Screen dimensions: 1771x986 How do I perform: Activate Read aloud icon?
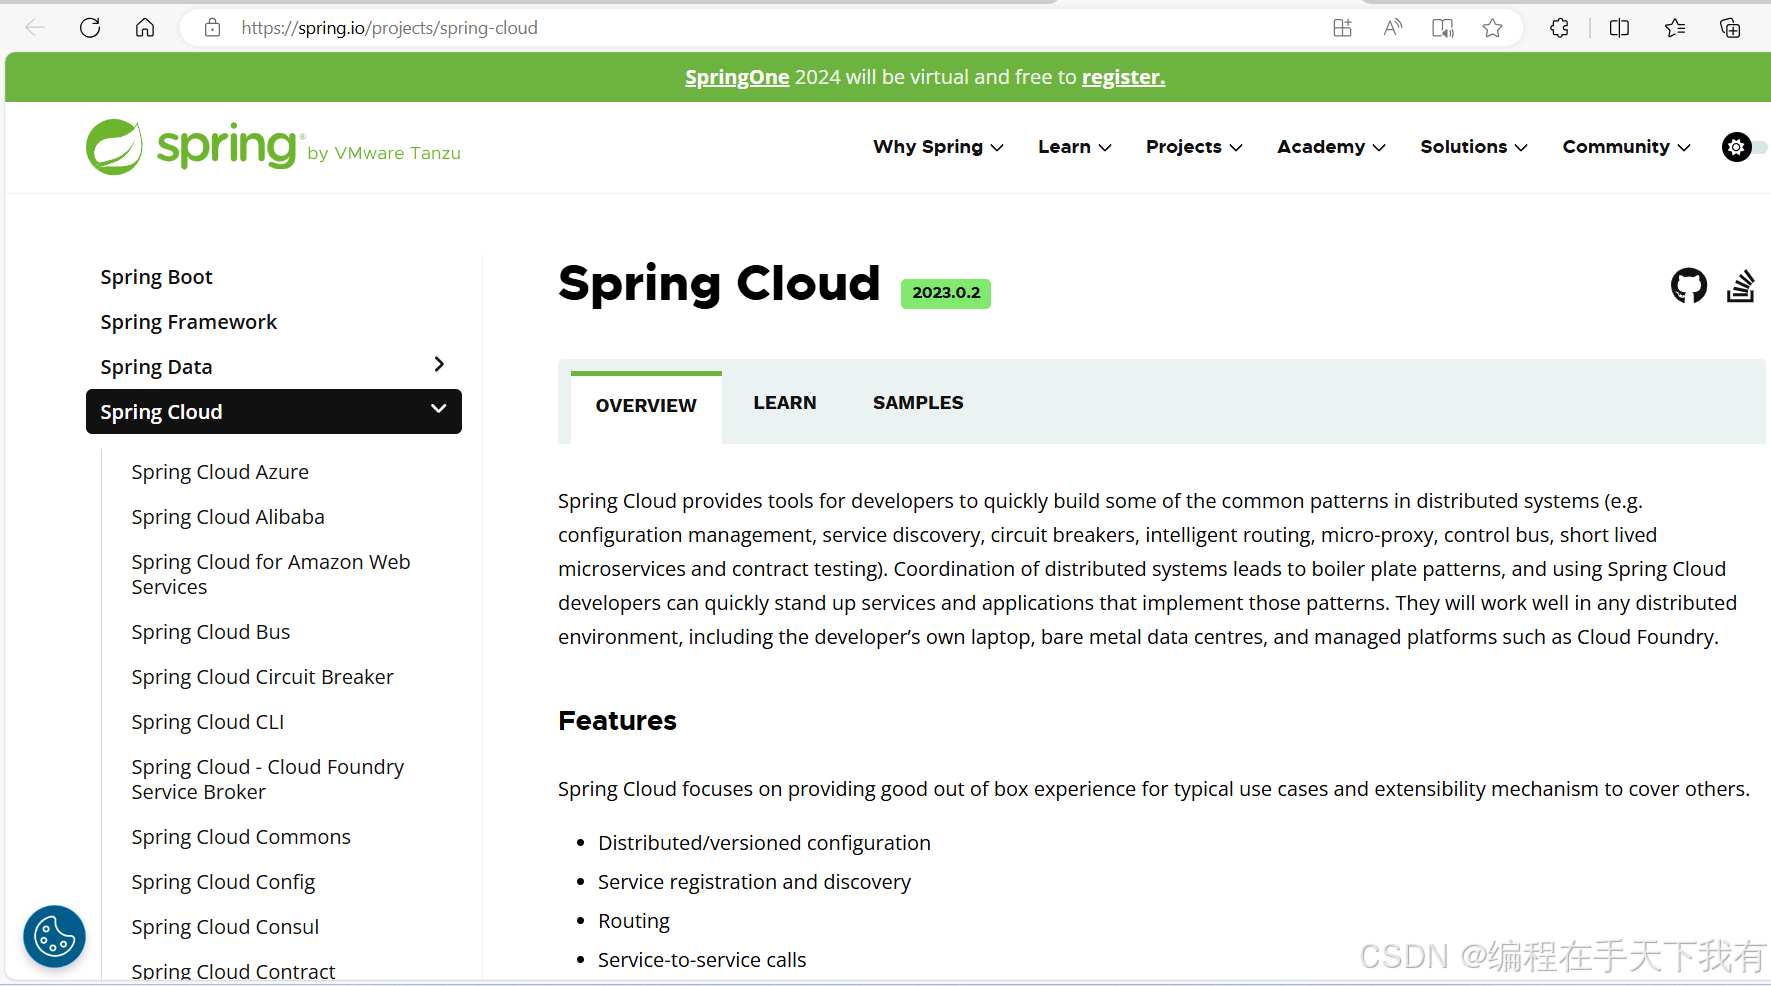(x=1392, y=28)
